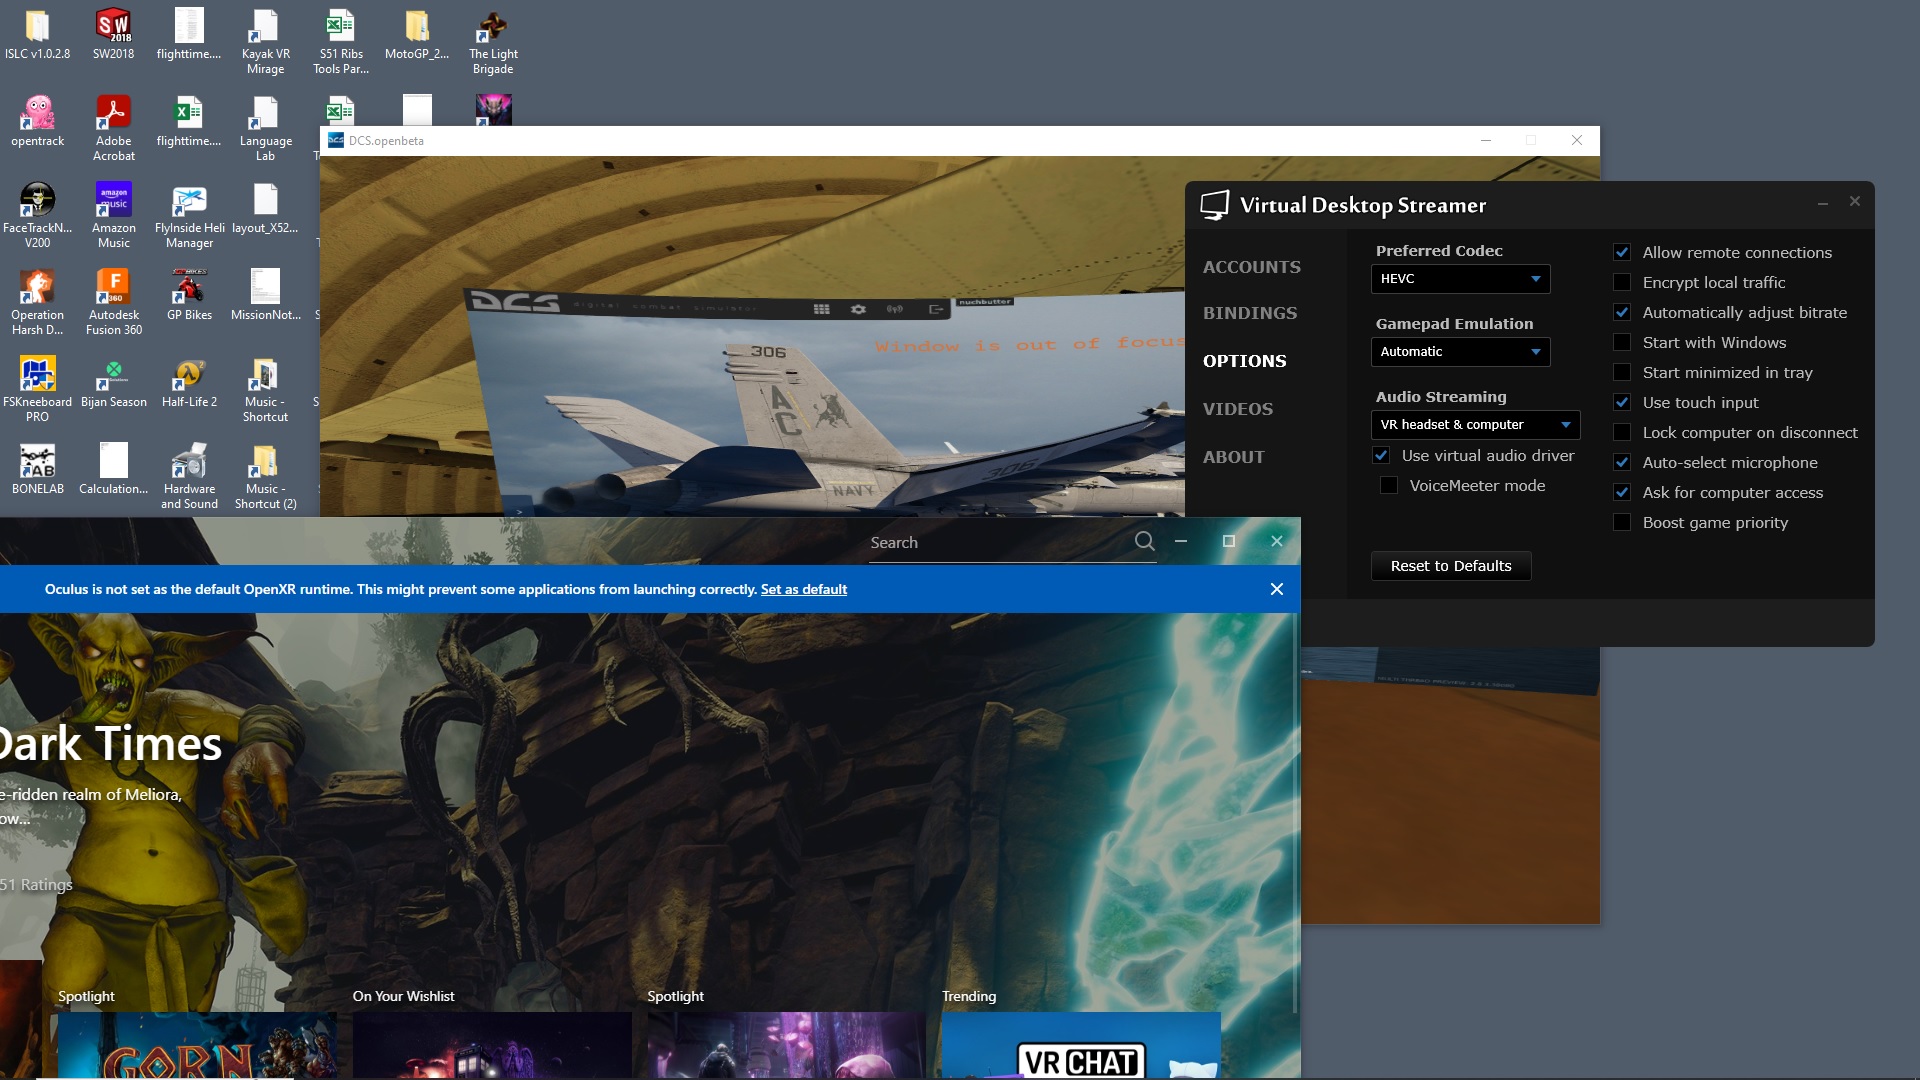Enable Encrypt local traffic checkbox
Viewport: 1920px width, 1080px height.
point(1622,283)
